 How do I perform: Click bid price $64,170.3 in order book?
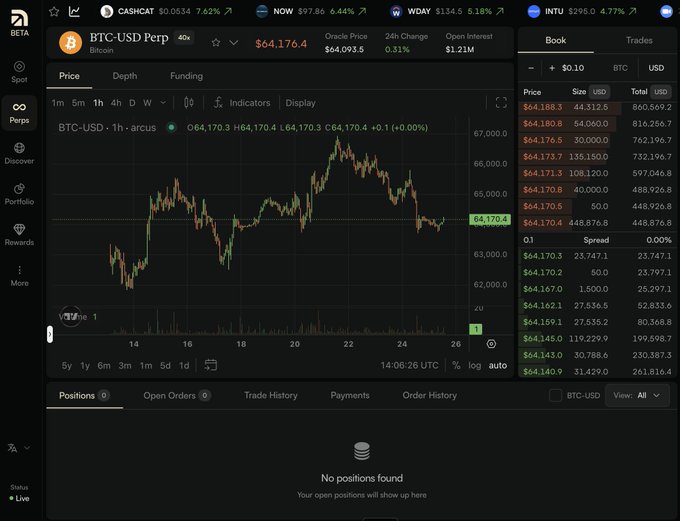pos(543,256)
